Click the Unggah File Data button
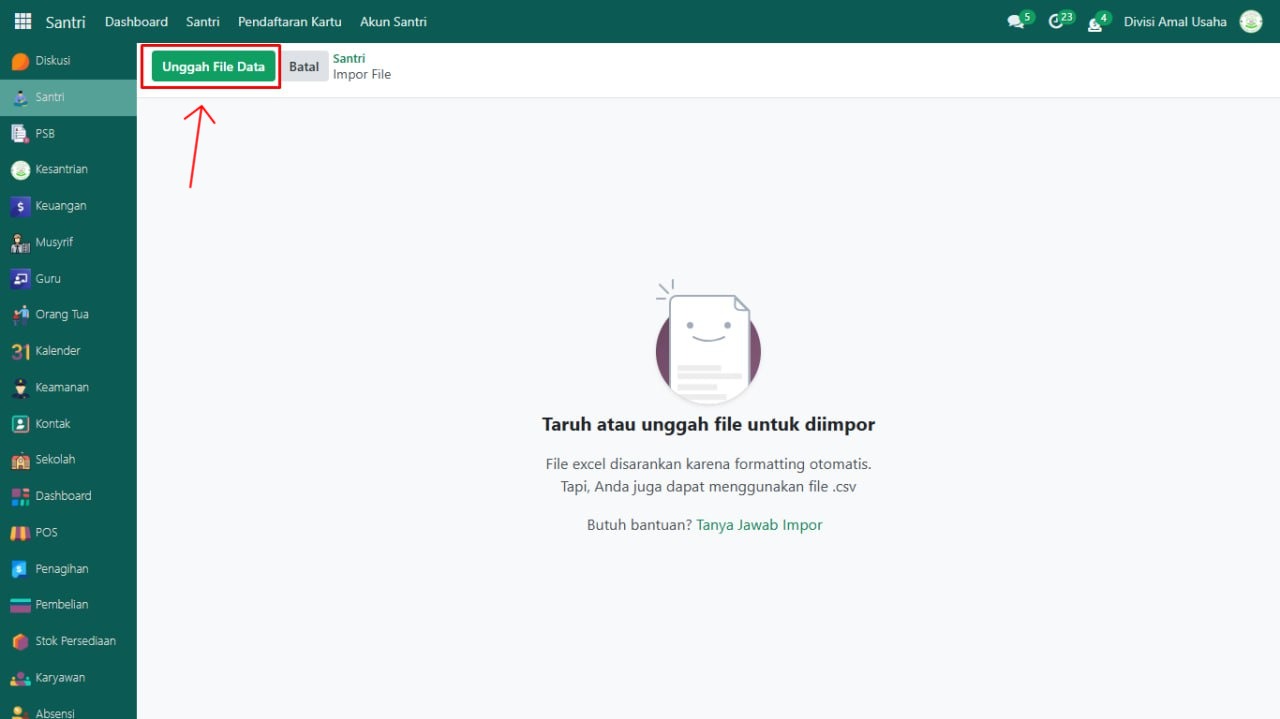The width and height of the screenshot is (1280, 719). tap(213, 67)
